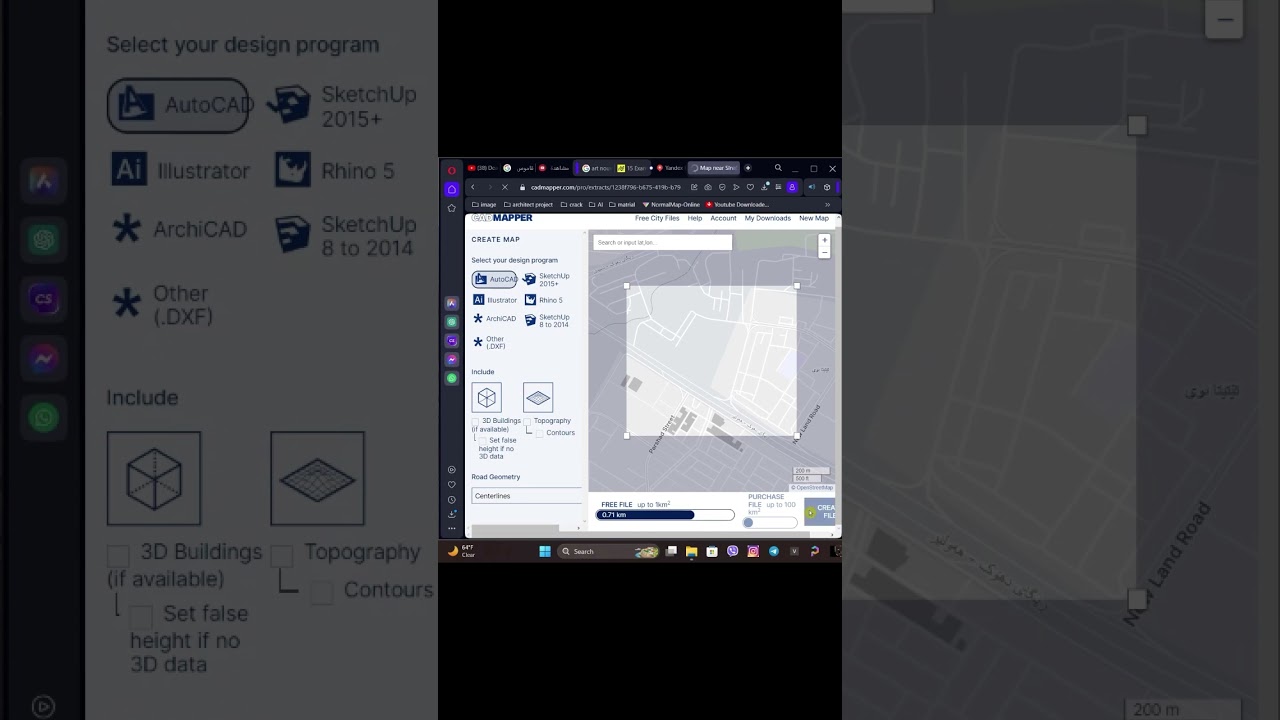Screen dimensions: 1280x720
Task: Open the sidebar history clock
Action: [451, 499]
